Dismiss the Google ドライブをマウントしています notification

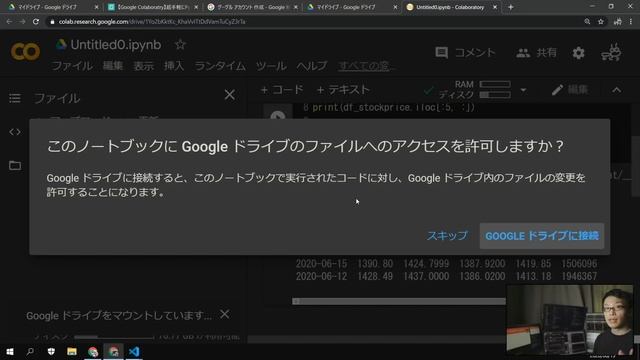tap(224, 314)
